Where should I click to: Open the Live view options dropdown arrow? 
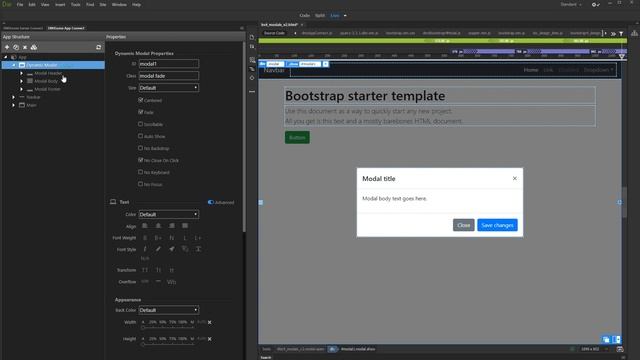point(345,16)
